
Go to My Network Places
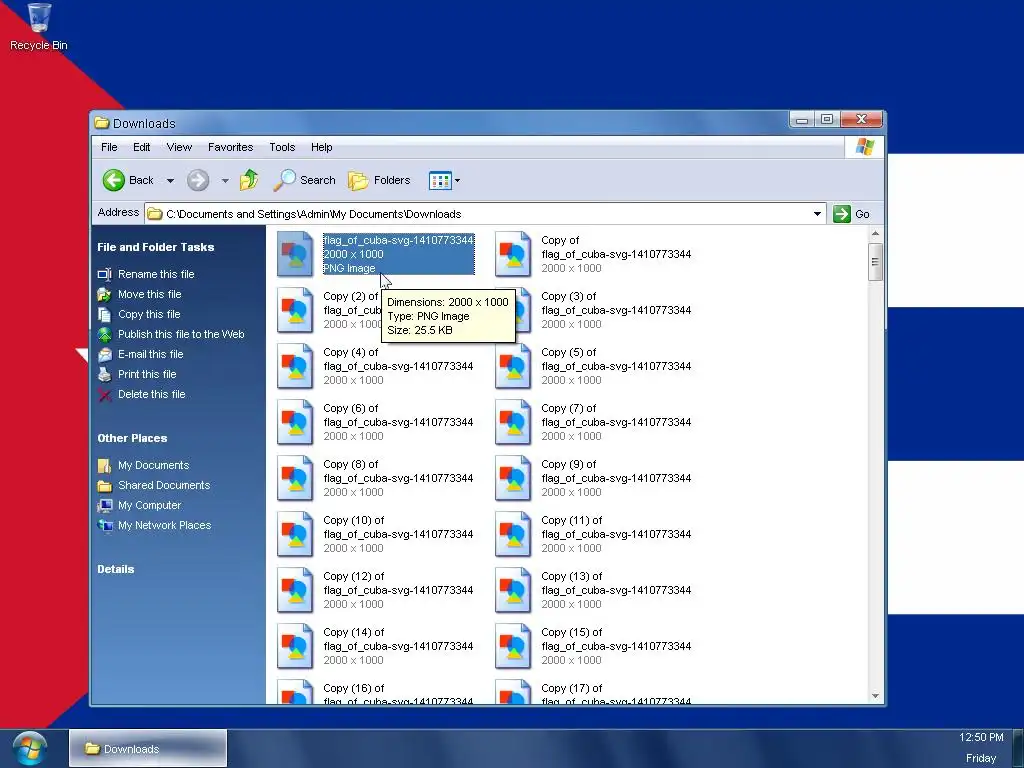tap(165, 526)
